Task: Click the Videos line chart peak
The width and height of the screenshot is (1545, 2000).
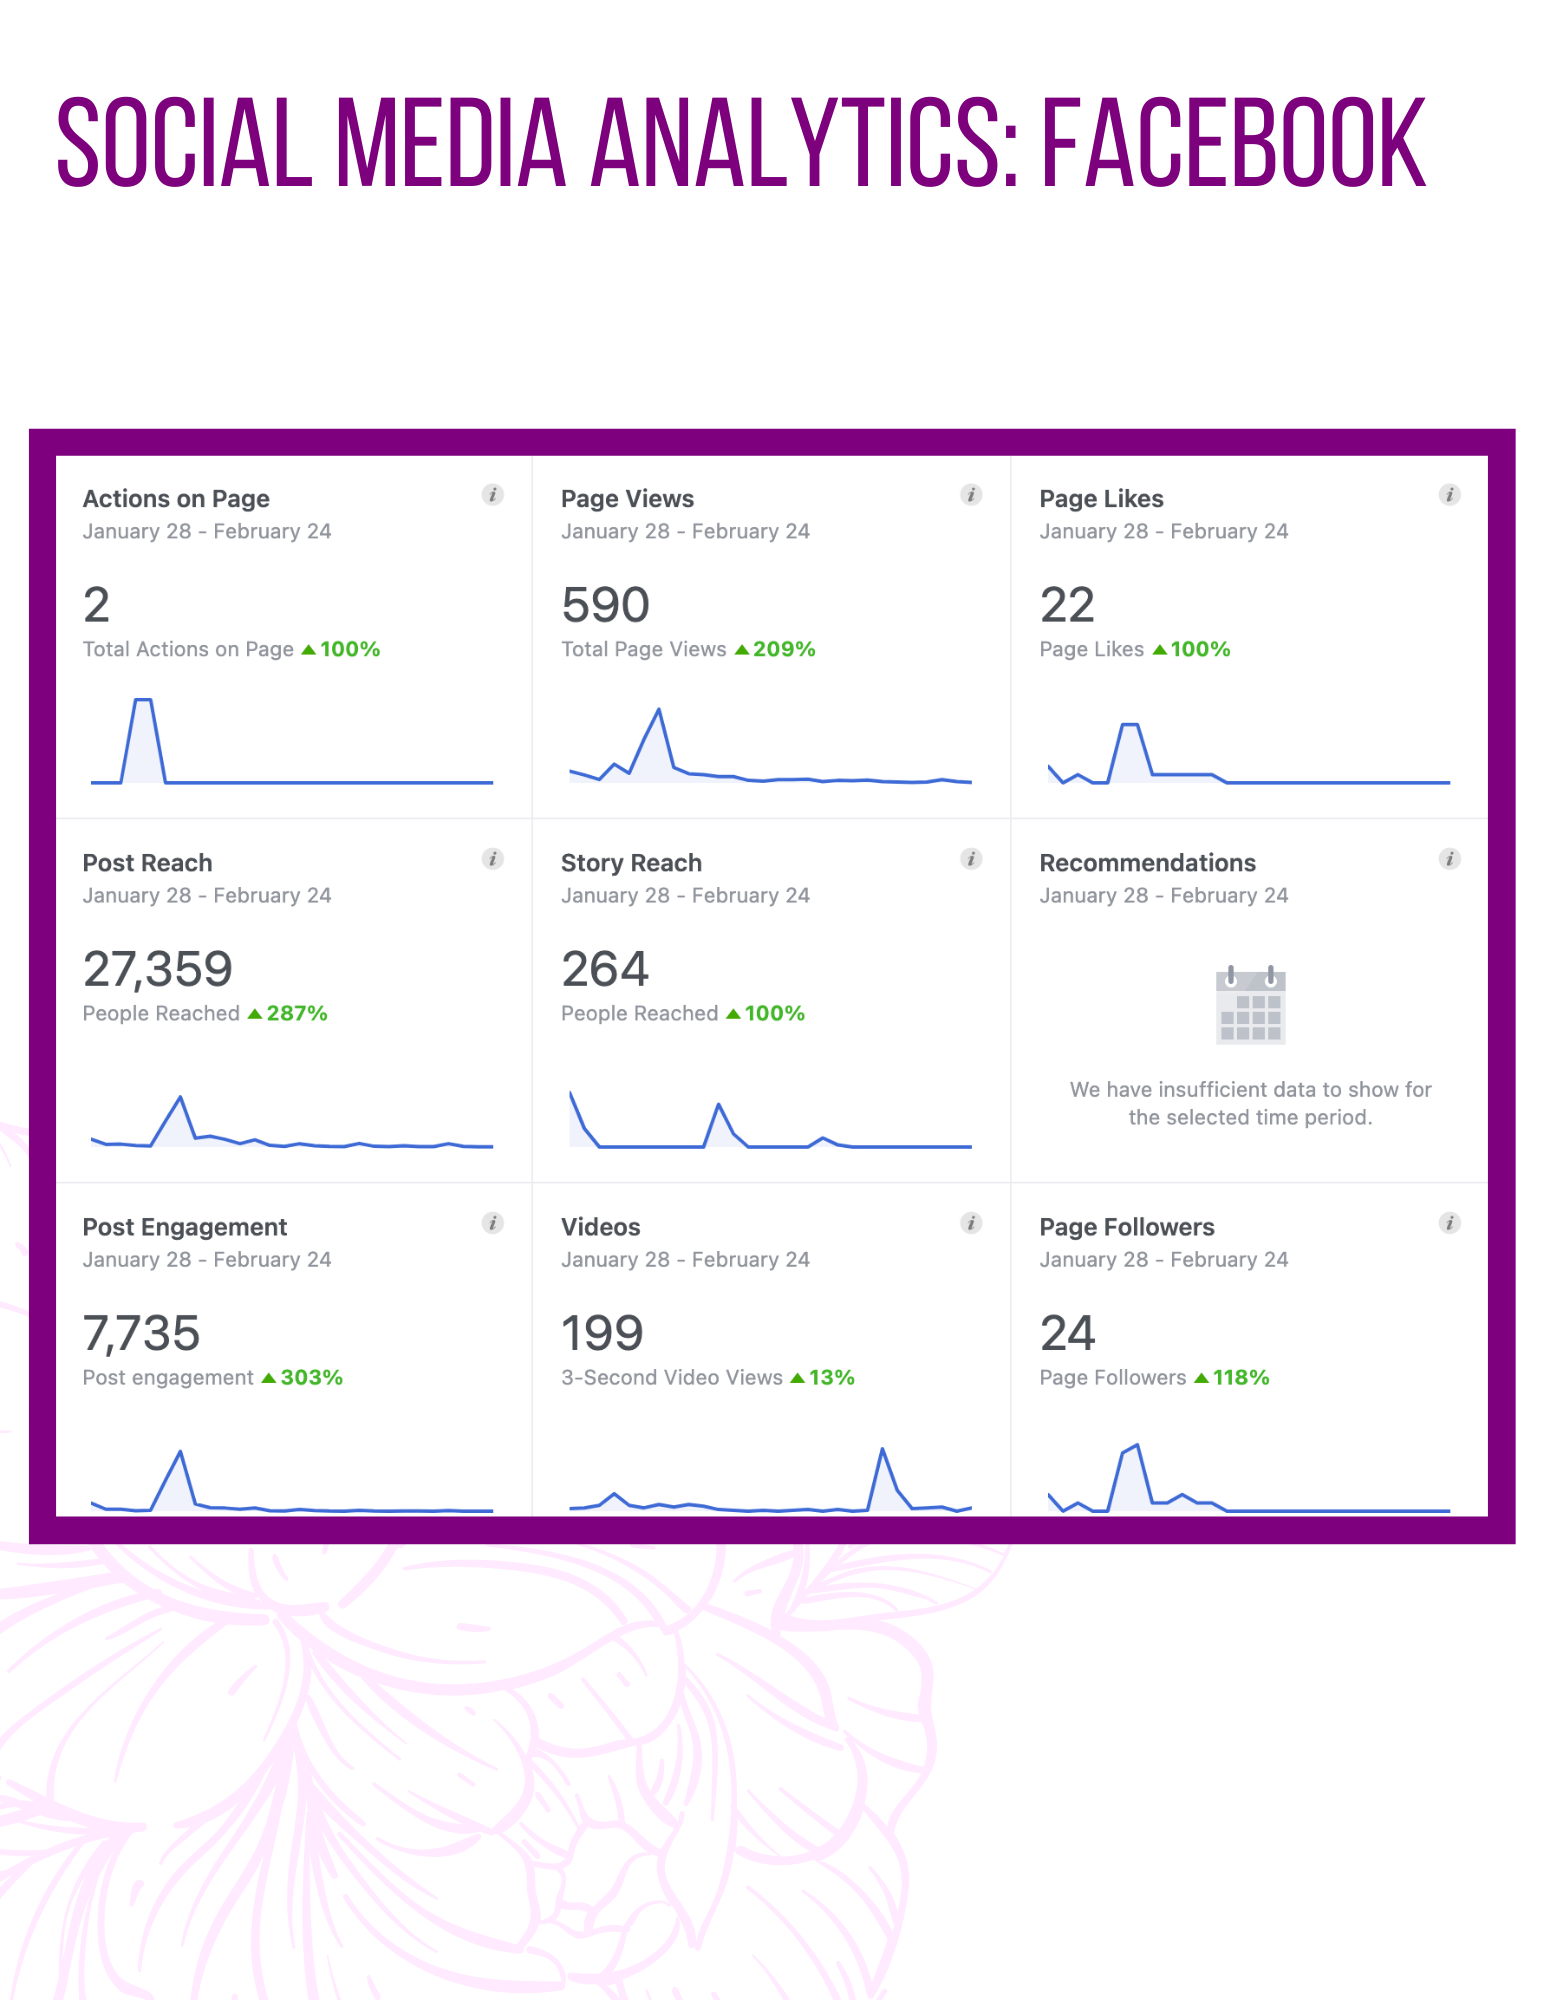Action: click(882, 1449)
